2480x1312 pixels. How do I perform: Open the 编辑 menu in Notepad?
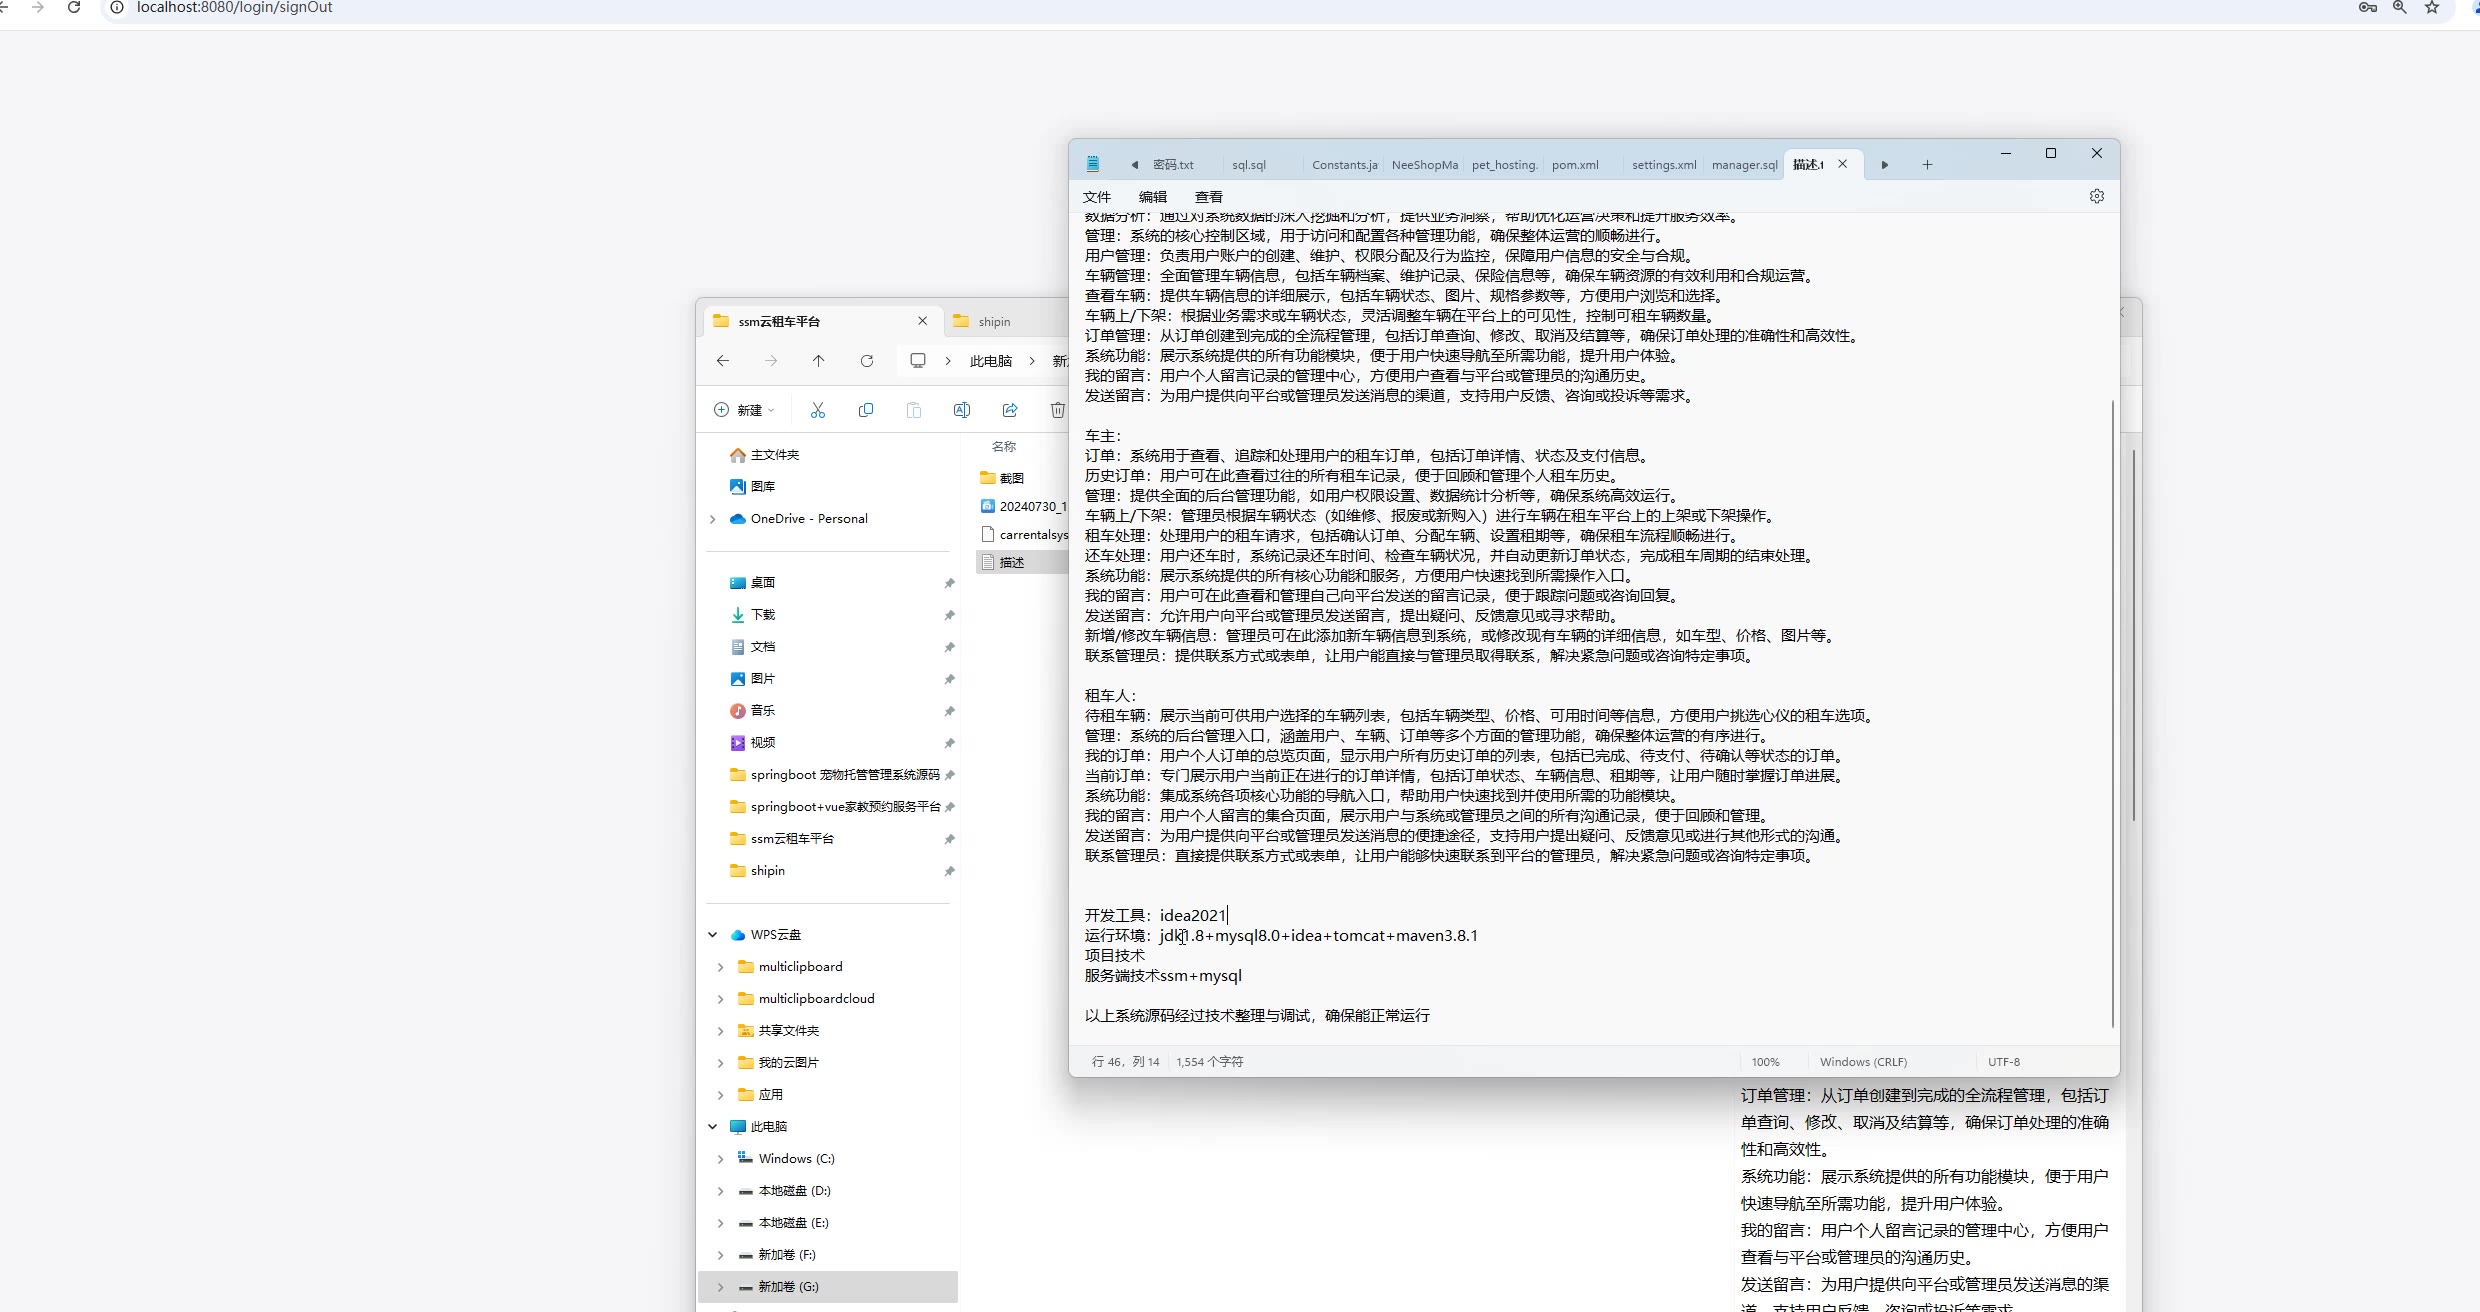(x=1153, y=197)
